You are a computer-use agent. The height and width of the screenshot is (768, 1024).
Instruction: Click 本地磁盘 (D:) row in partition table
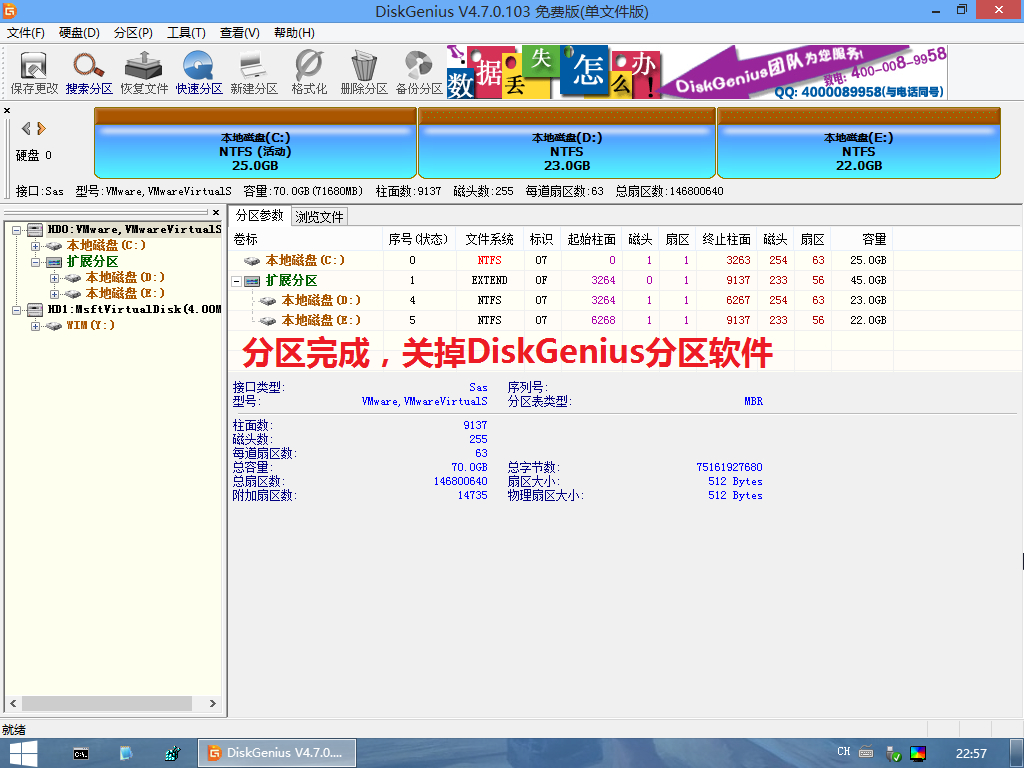coord(562,300)
